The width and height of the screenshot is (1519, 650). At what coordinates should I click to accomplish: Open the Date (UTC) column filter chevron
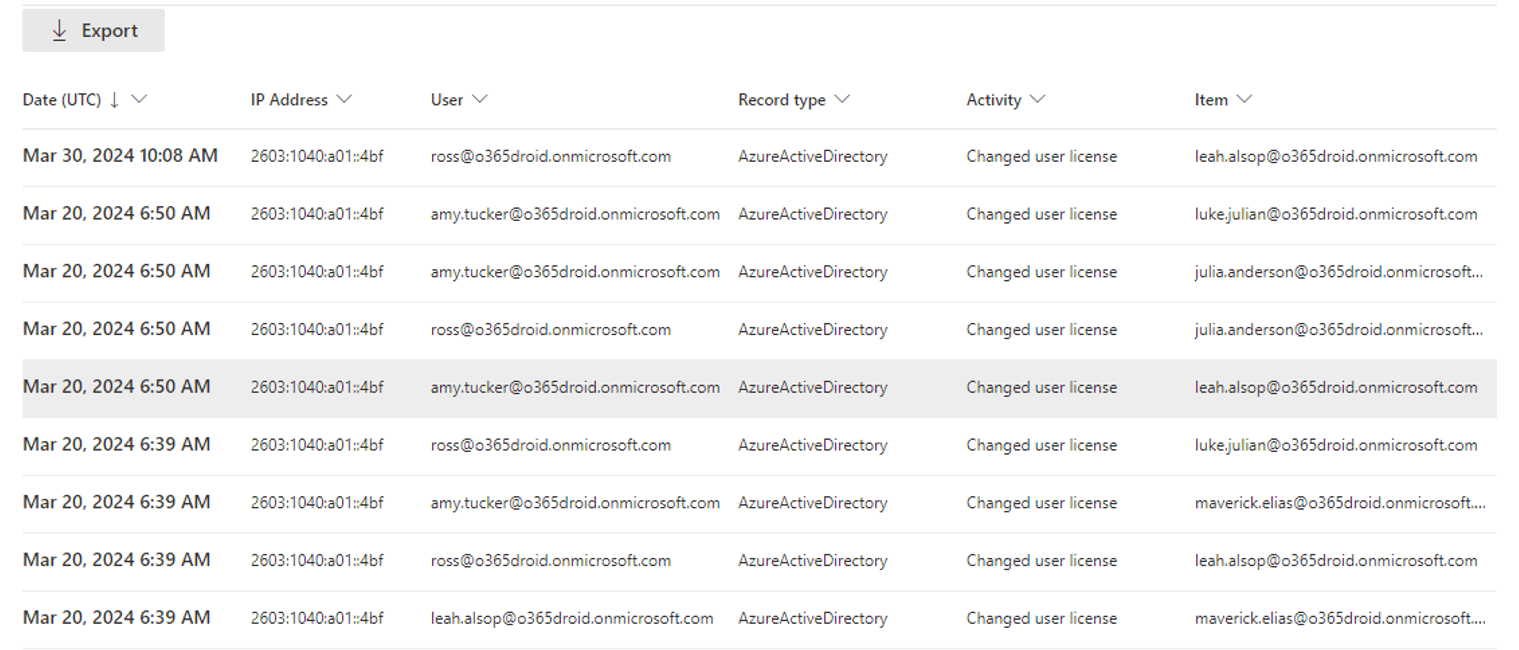click(x=140, y=99)
